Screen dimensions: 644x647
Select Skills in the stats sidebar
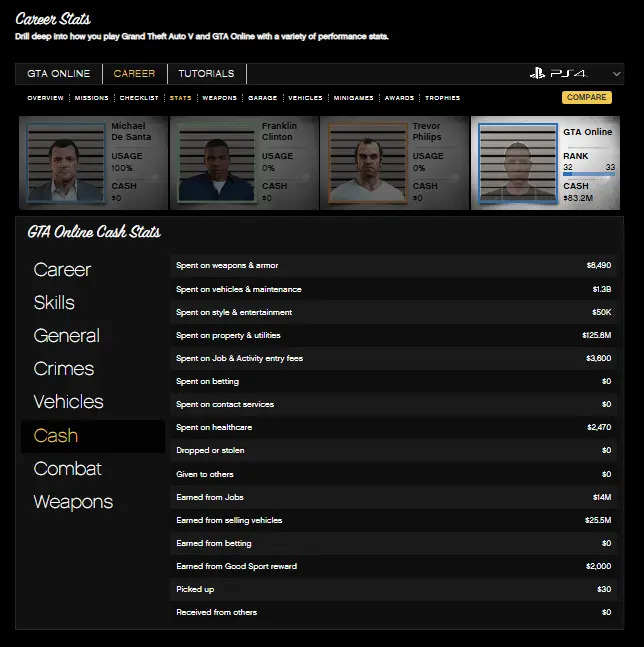(x=54, y=303)
